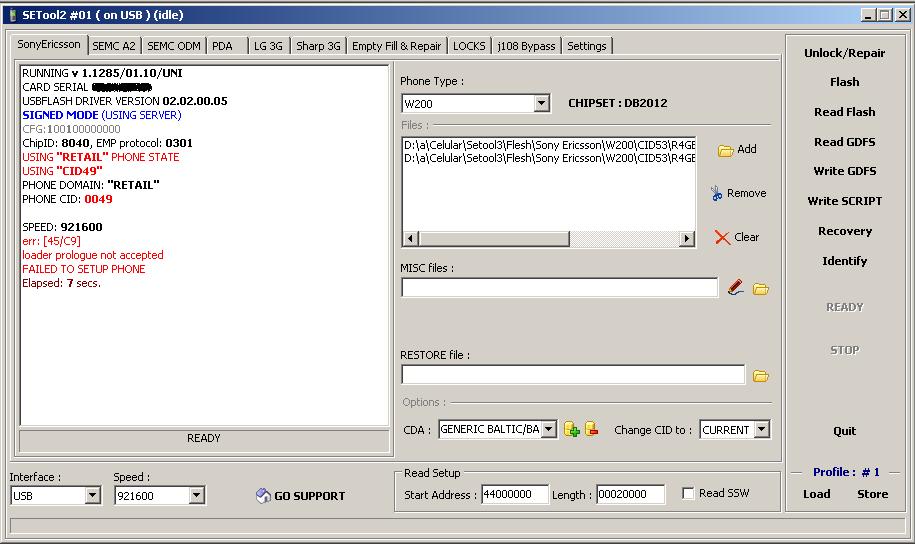
Task: Click the Start Address field
Action: (515, 494)
